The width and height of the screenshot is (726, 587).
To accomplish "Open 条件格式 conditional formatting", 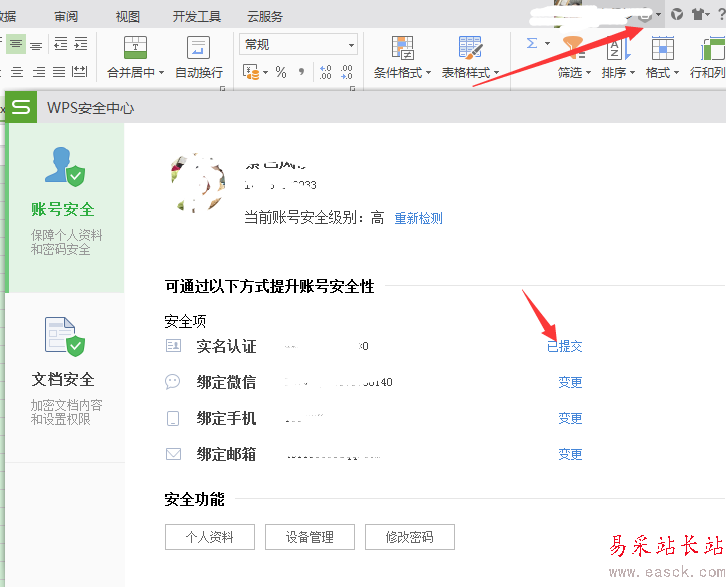I will (402, 57).
